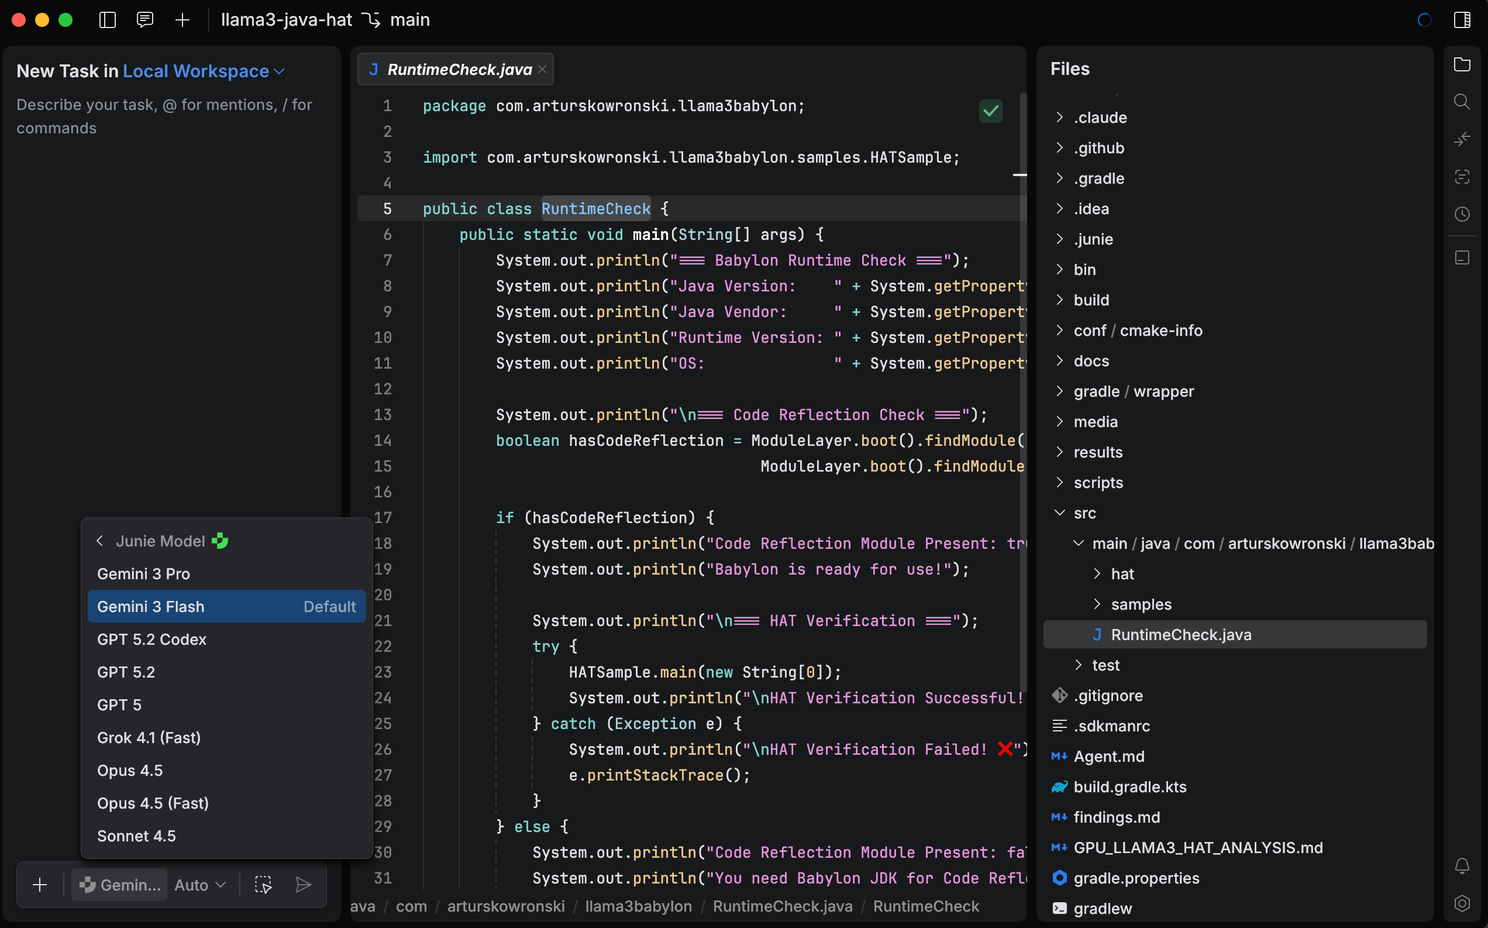The height and width of the screenshot is (928, 1488).
Task: Open the chat tasks icon in title bar
Action: (x=145, y=20)
